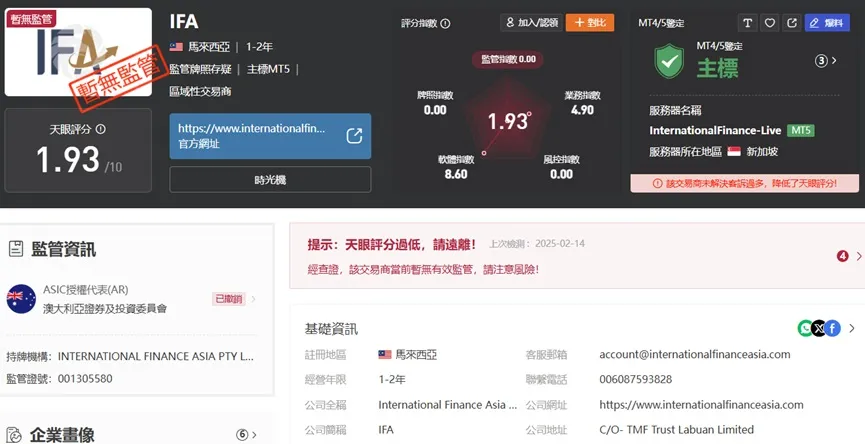Open the 時光機 time machine button
The image size is (865, 444).
coord(270,180)
